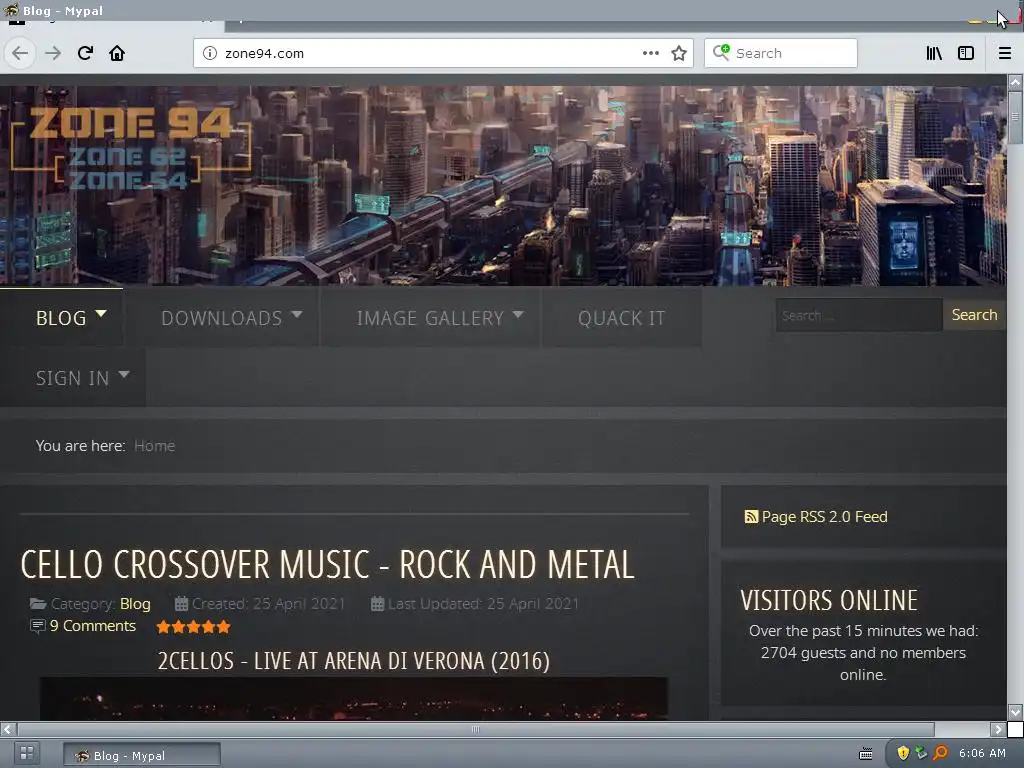
Task: Click the horizontal scrollbar left arrow
Action: (x=7, y=729)
